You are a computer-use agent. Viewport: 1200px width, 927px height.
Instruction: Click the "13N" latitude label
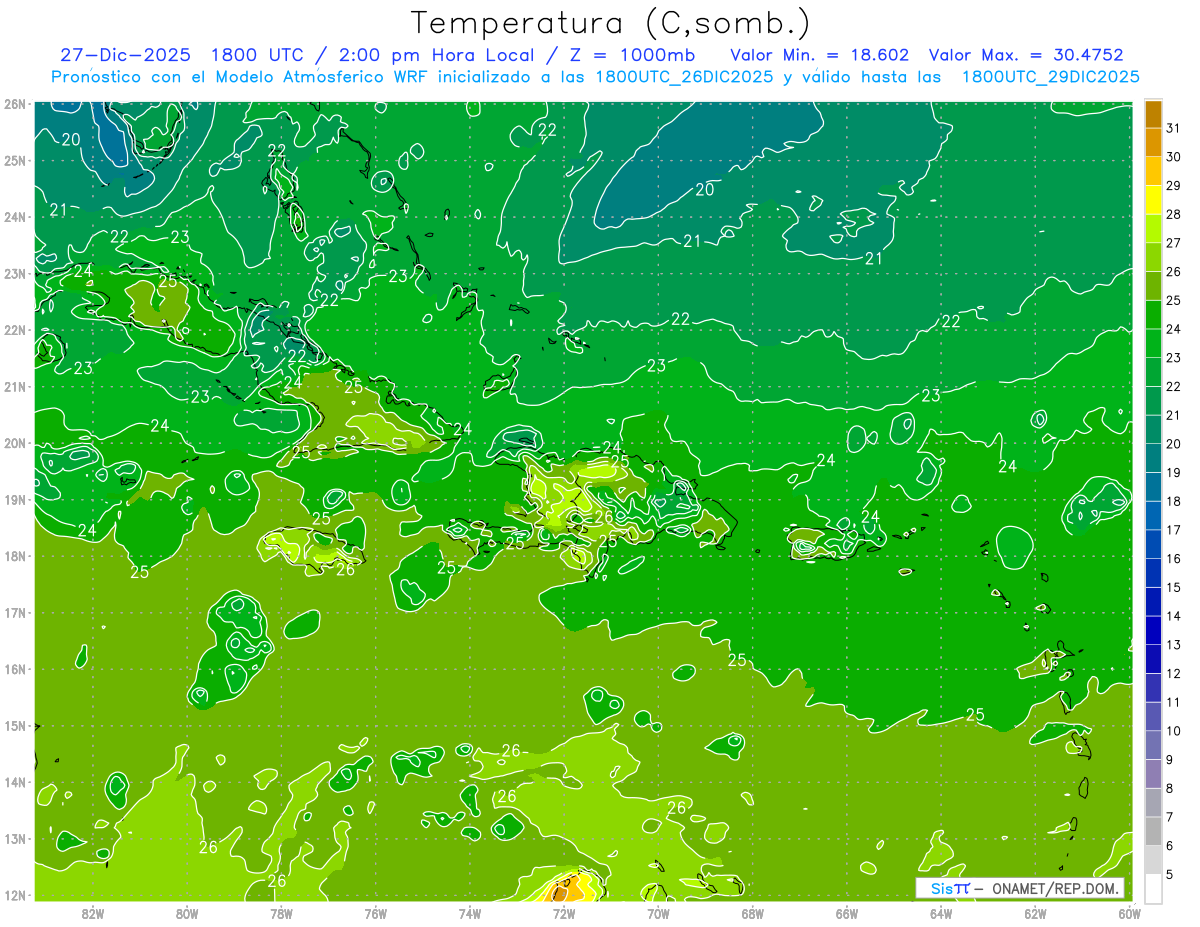coord(15,839)
